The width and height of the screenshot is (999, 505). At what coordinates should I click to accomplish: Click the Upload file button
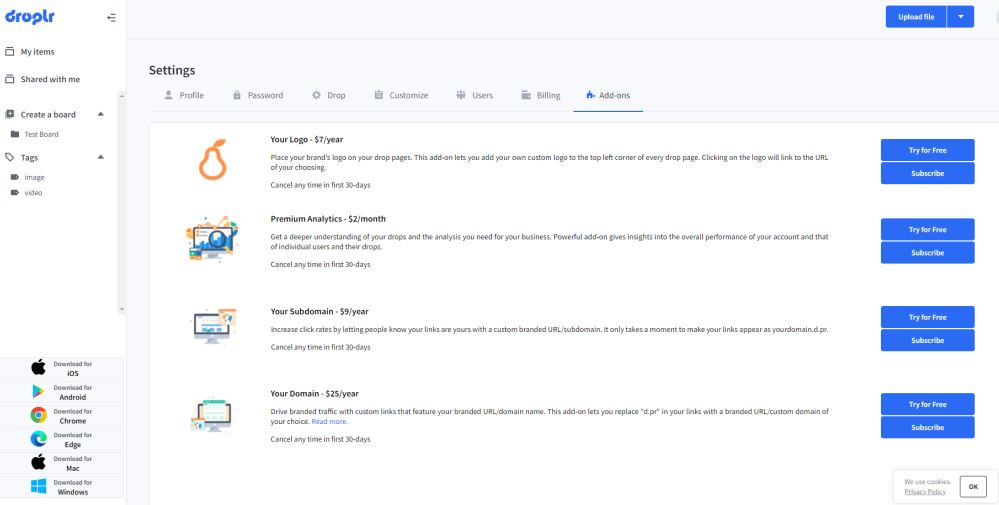(916, 17)
